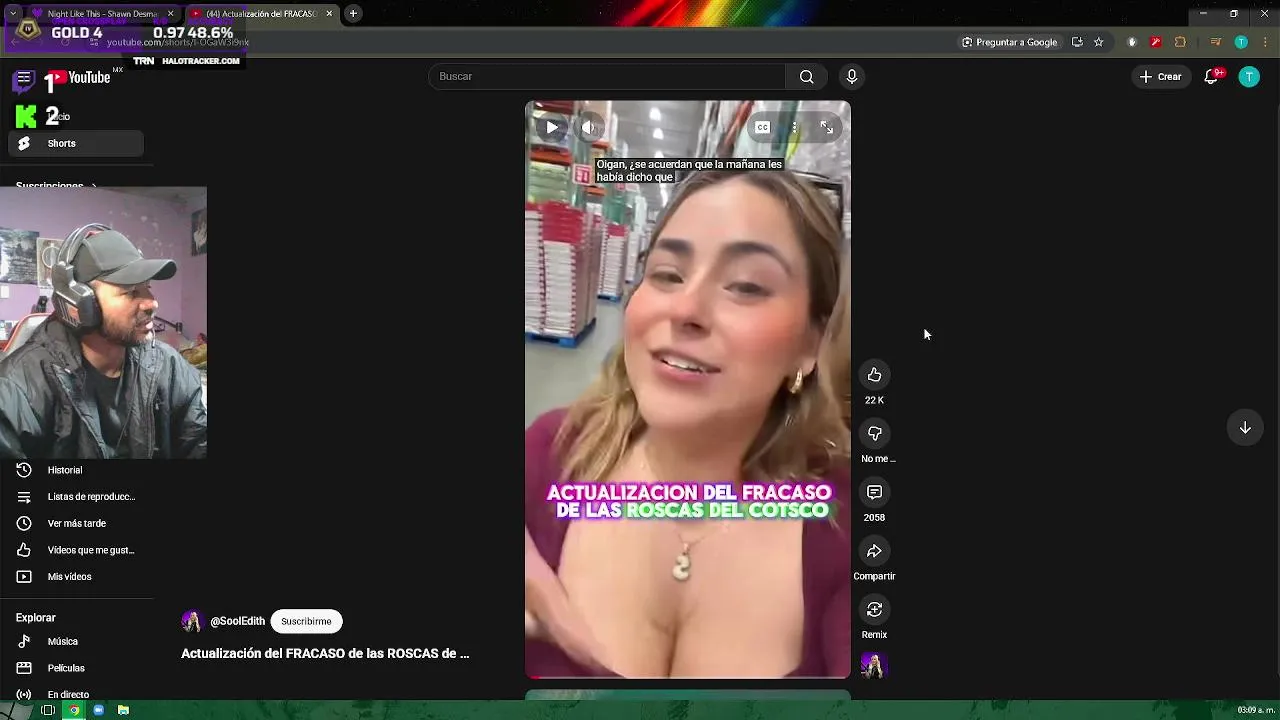Open the Short's title text

[x=325, y=653]
